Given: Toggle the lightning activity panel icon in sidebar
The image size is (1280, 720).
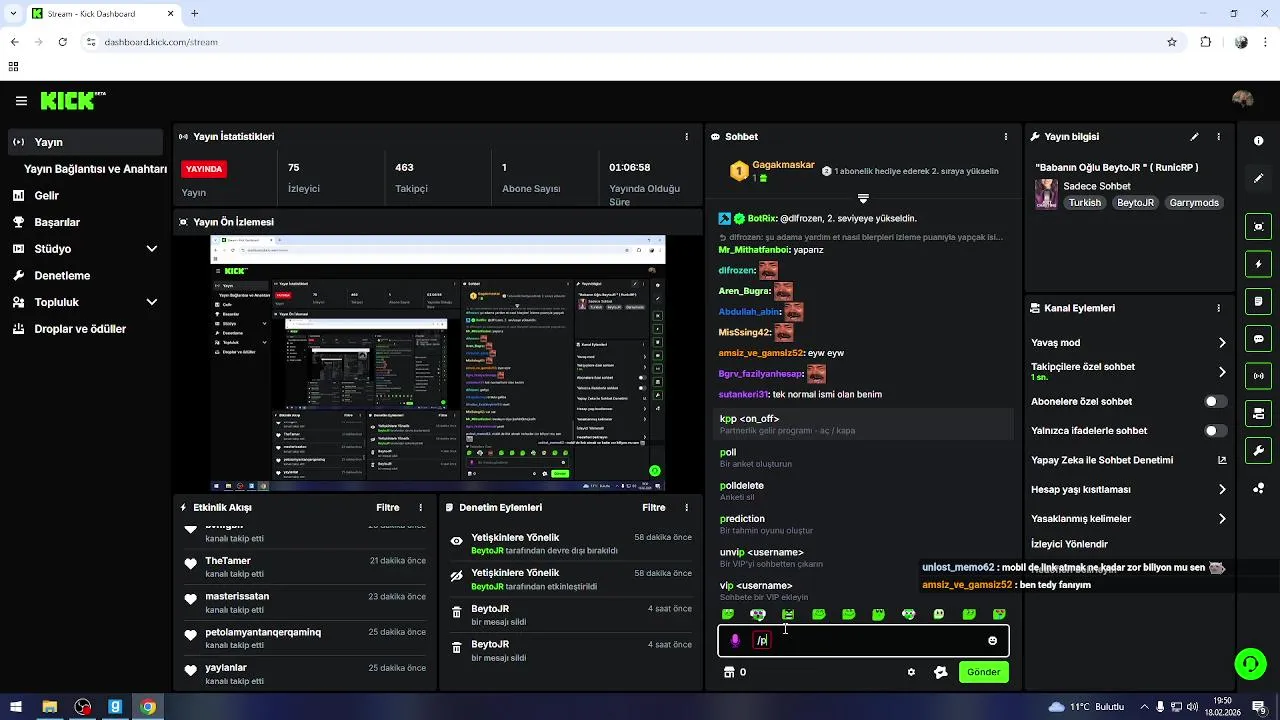Looking at the screenshot, I should tap(1259, 264).
